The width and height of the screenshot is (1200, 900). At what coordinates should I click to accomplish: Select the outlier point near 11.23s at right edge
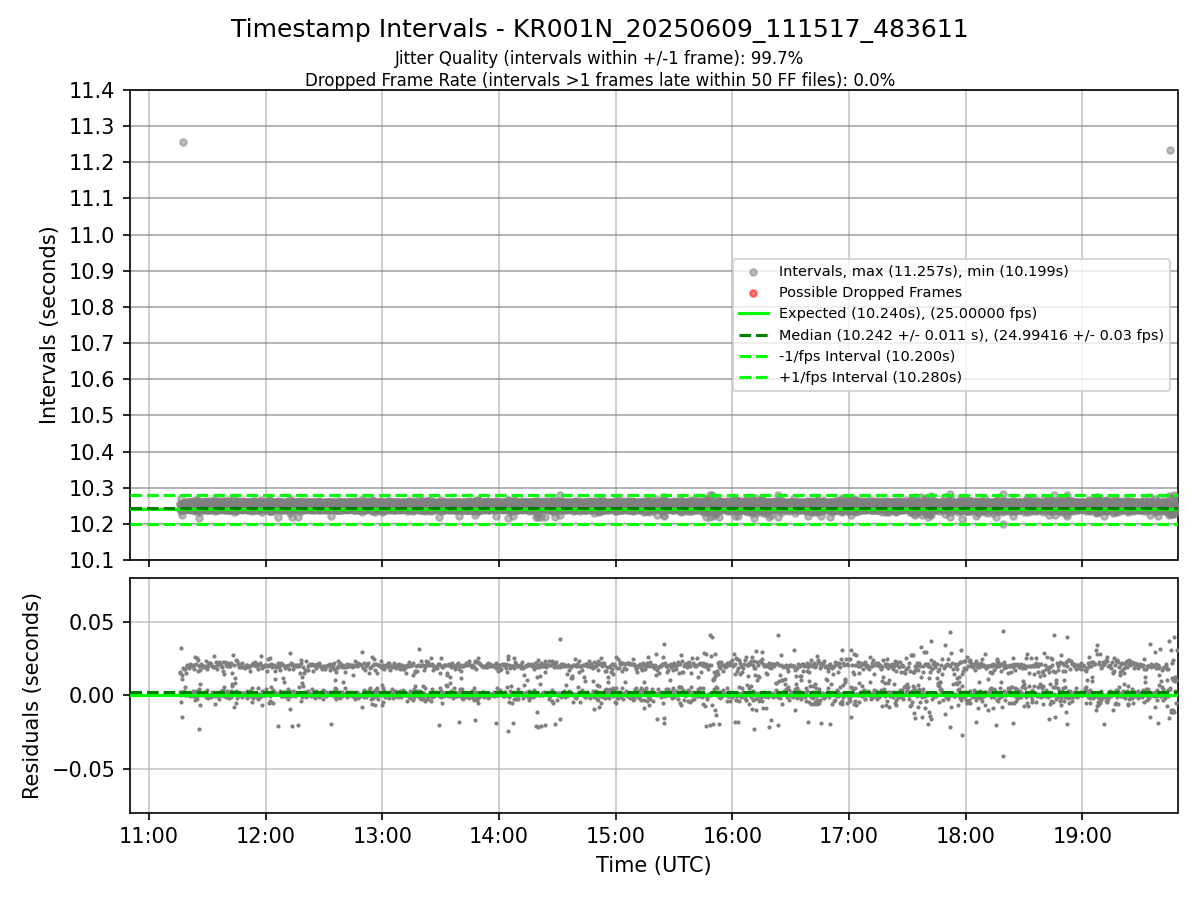(x=1170, y=150)
